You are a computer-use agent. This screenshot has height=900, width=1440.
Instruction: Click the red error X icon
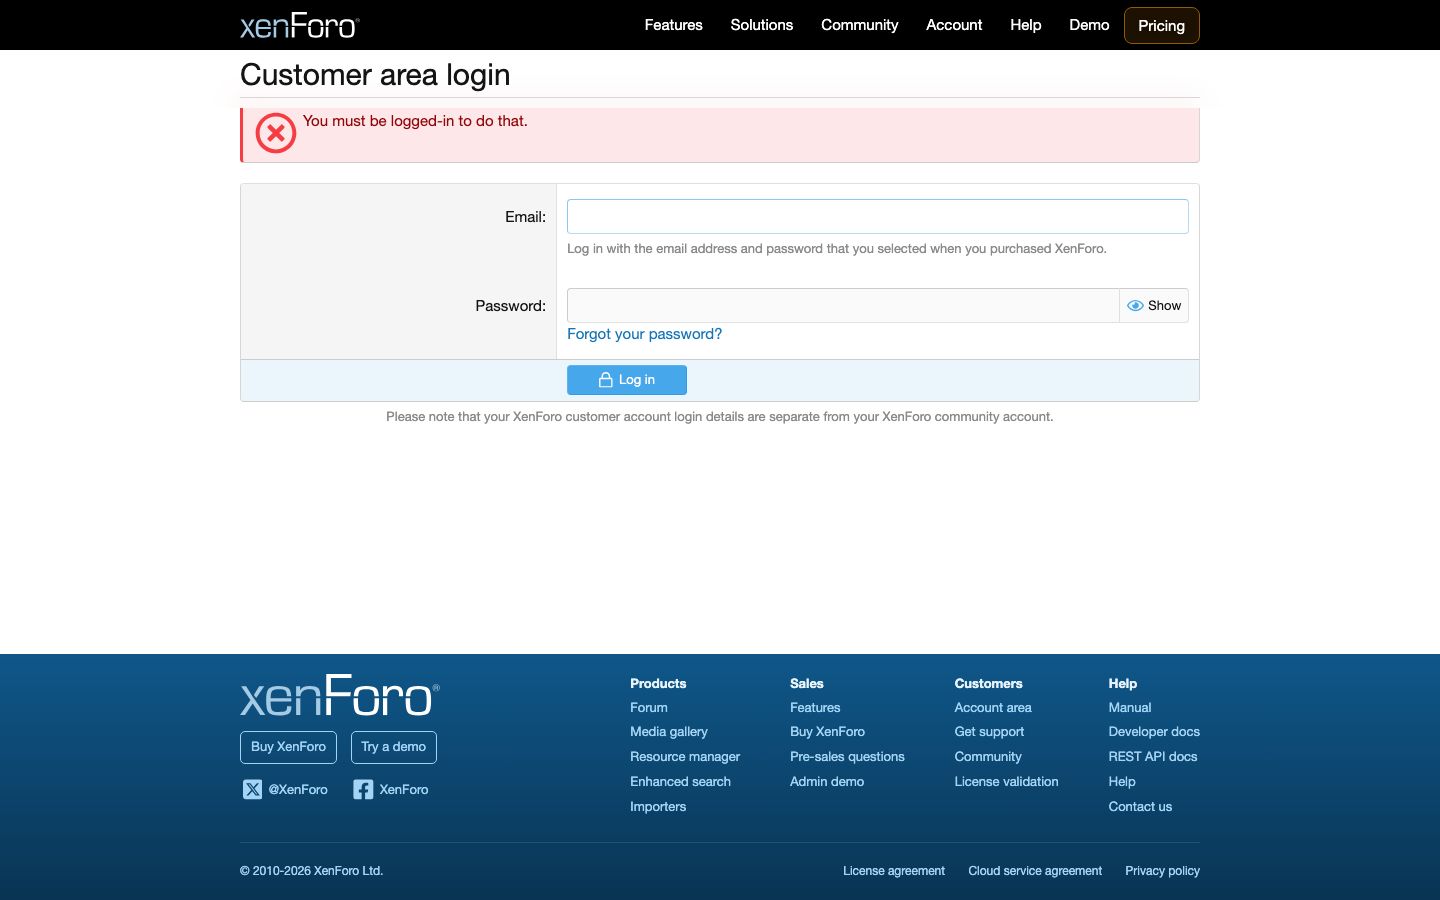pyautogui.click(x=276, y=133)
